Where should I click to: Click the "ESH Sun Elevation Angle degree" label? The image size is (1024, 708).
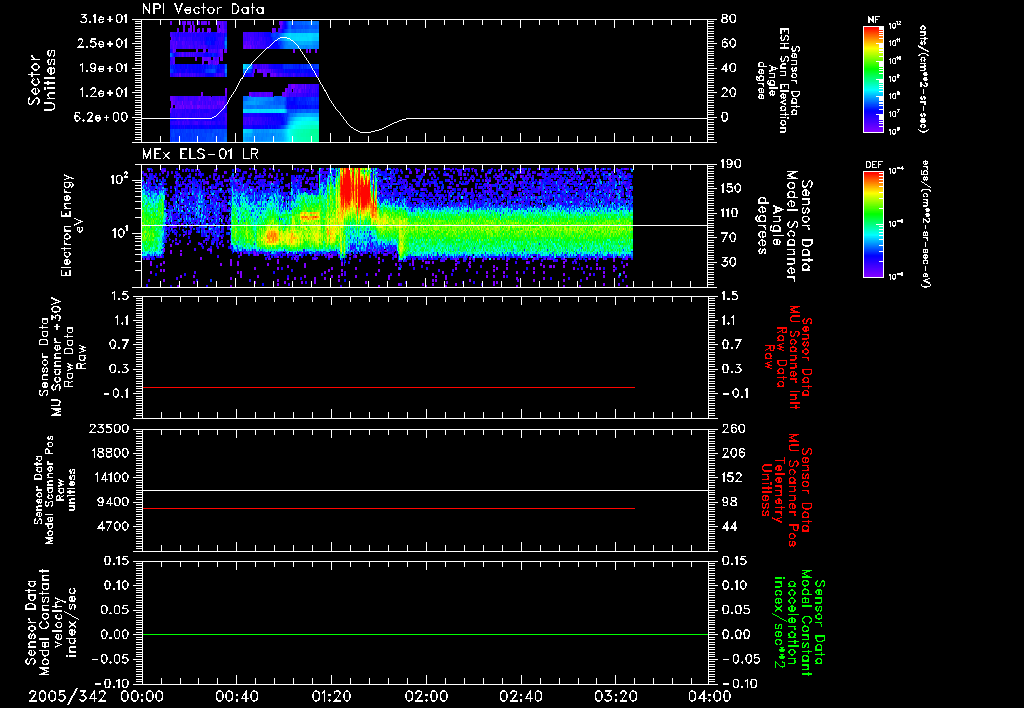coord(778,80)
